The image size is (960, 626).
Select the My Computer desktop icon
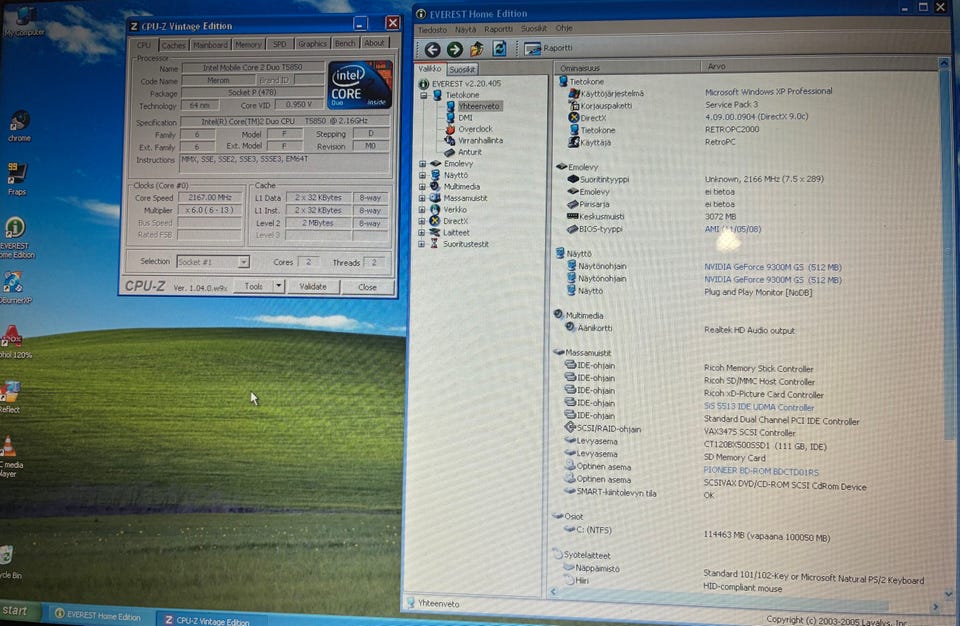23,21
